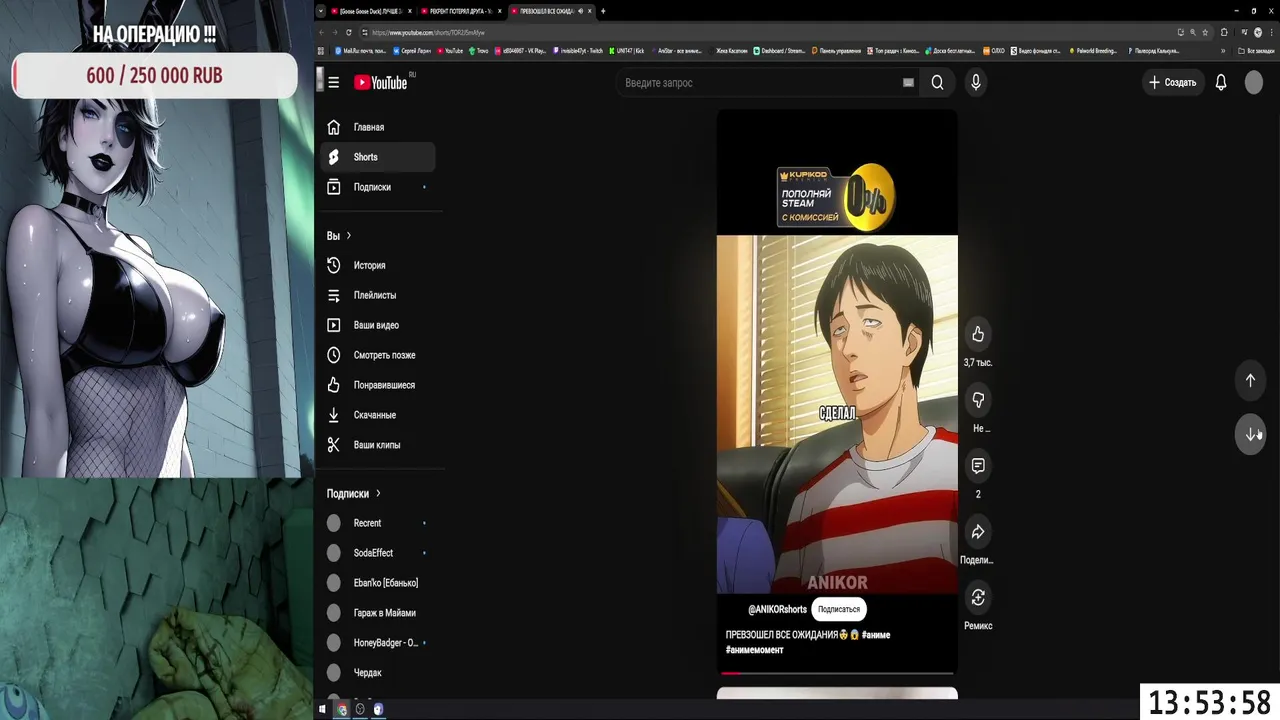This screenshot has height=720, width=1280.
Task: Open Понравившиеся liked videos
Action: tap(378, 385)
